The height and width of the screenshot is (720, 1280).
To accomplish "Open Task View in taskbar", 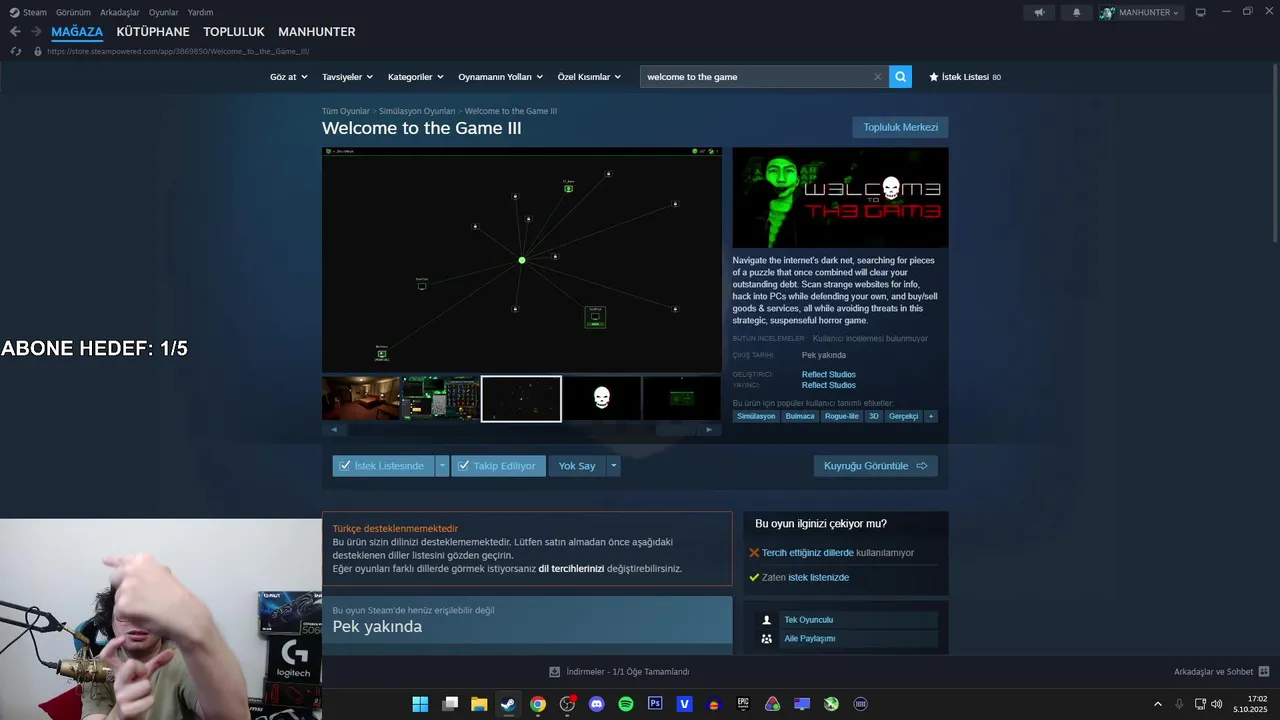I will 450,704.
